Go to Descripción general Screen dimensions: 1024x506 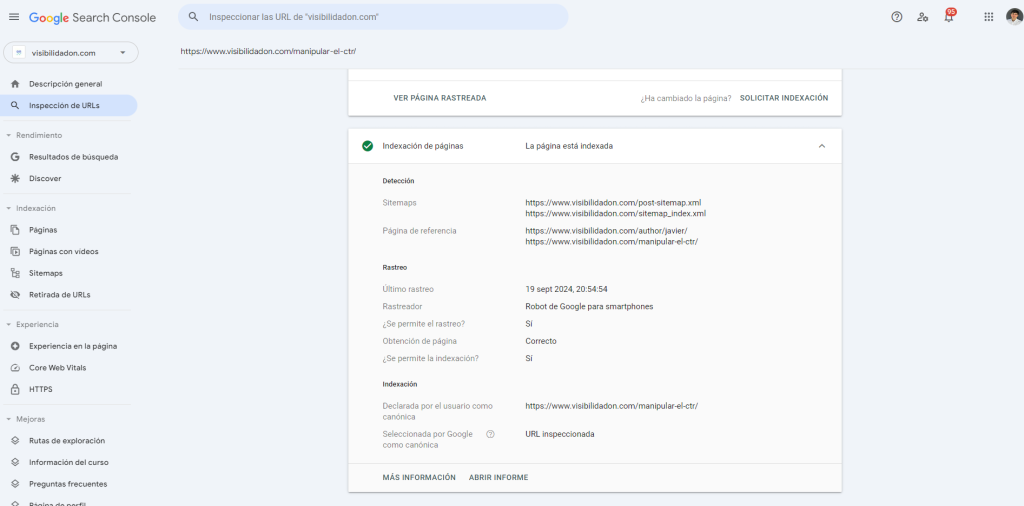65,84
